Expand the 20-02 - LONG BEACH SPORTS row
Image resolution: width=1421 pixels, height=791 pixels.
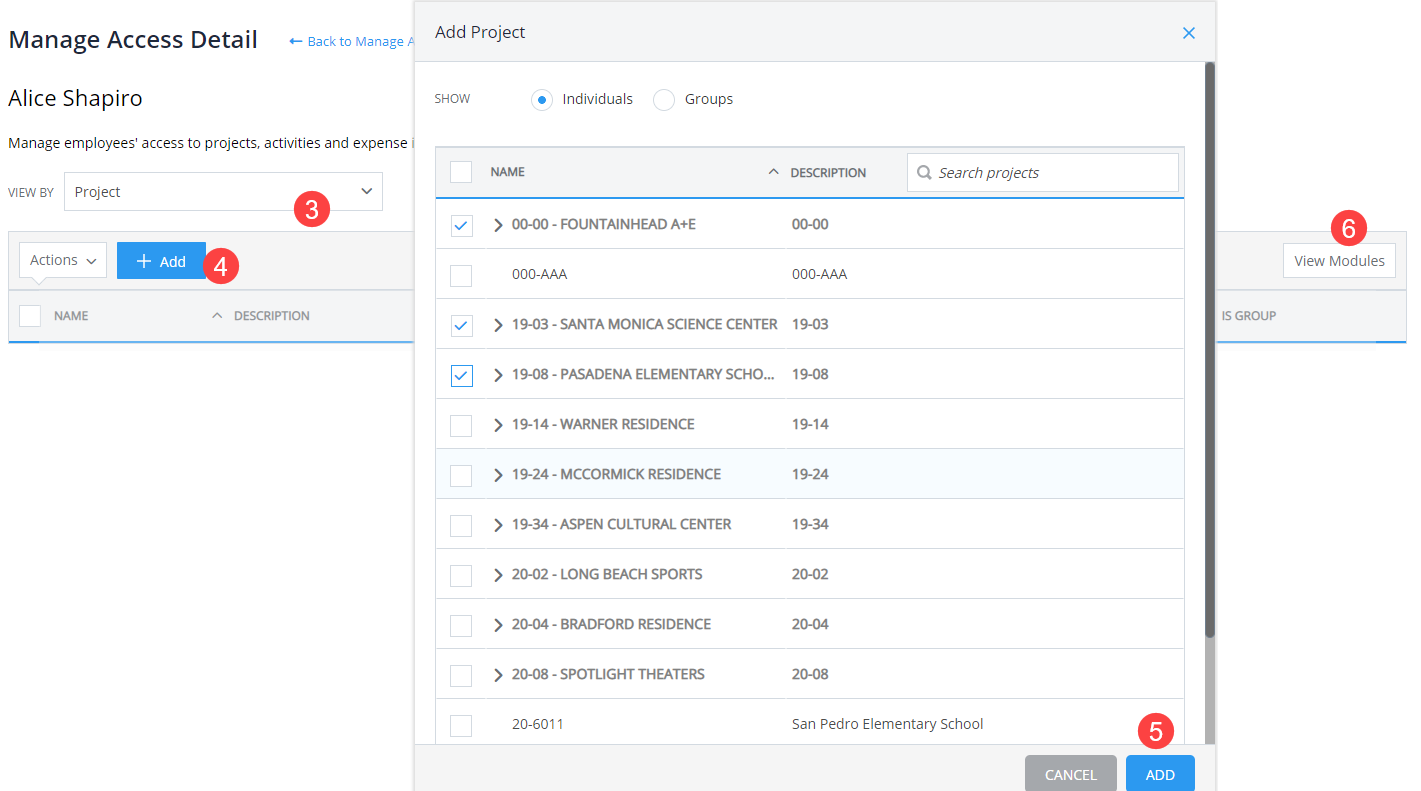point(498,575)
